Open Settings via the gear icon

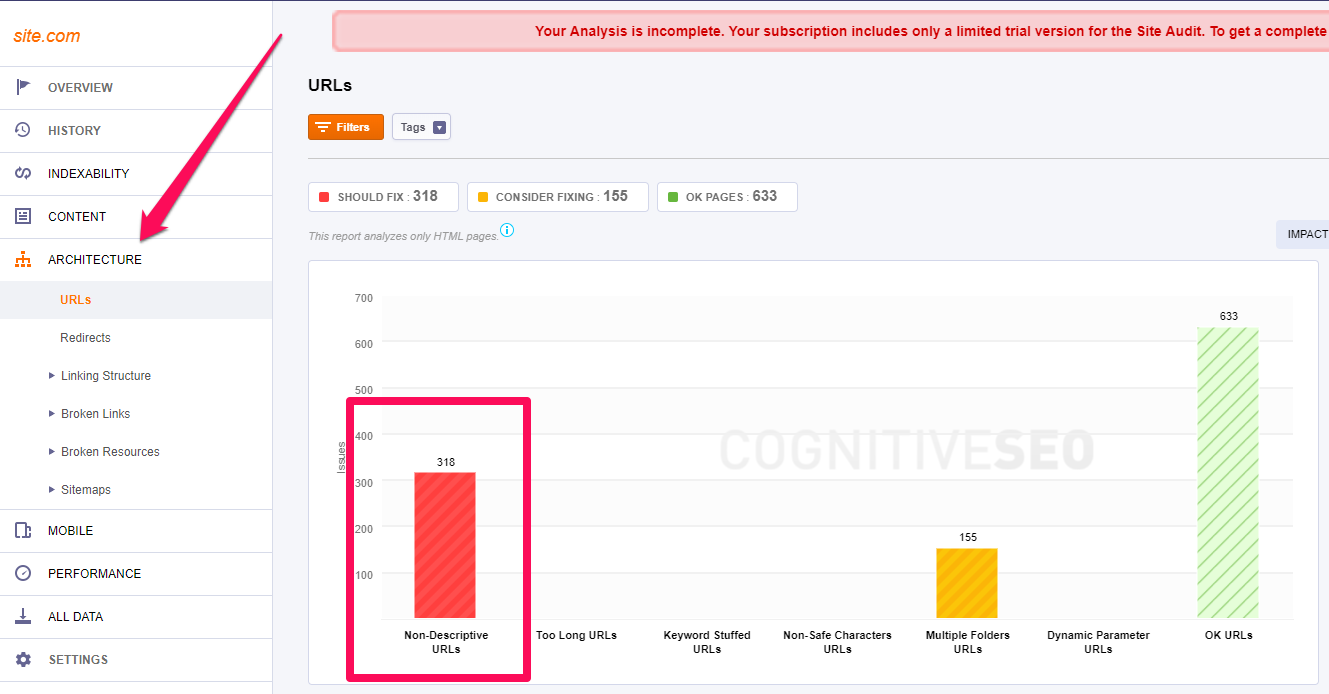tap(23, 659)
